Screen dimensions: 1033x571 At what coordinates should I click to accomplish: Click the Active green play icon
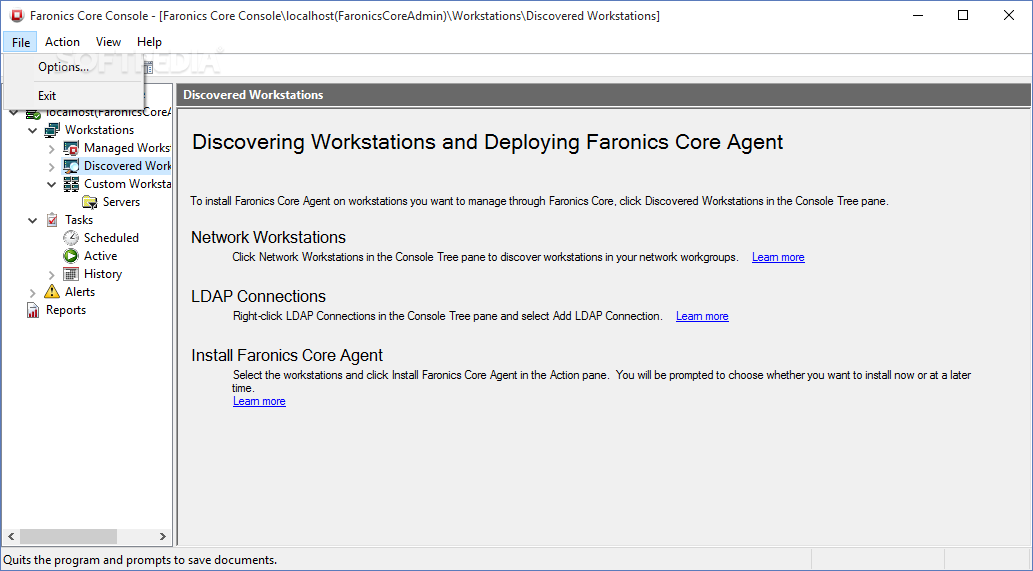71,256
